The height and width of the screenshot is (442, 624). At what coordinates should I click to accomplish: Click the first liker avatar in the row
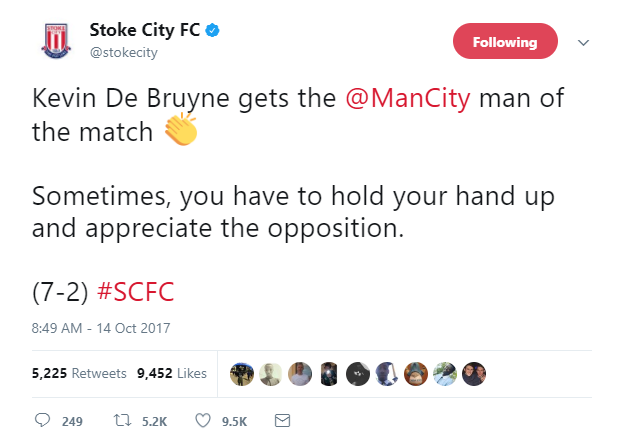(x=240, y=373)
